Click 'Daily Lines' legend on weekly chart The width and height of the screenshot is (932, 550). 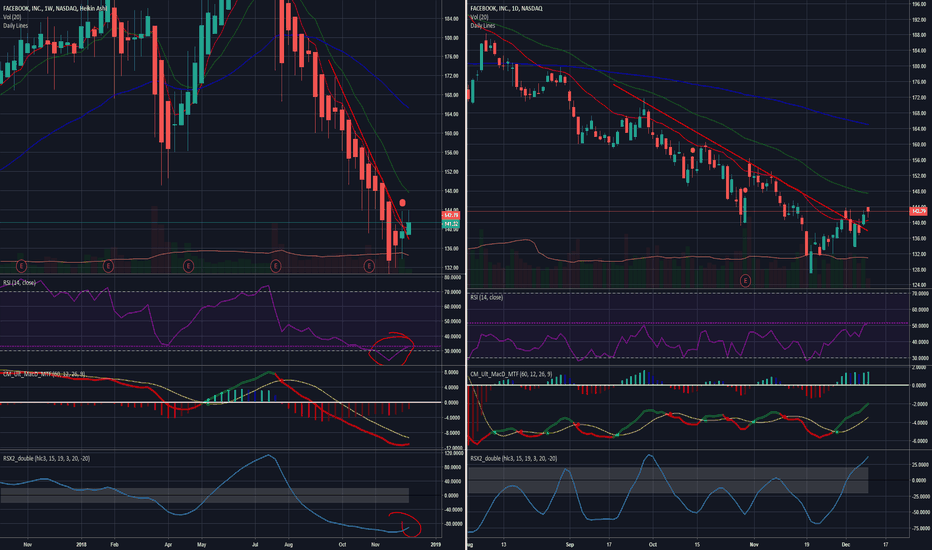[15, 26]
